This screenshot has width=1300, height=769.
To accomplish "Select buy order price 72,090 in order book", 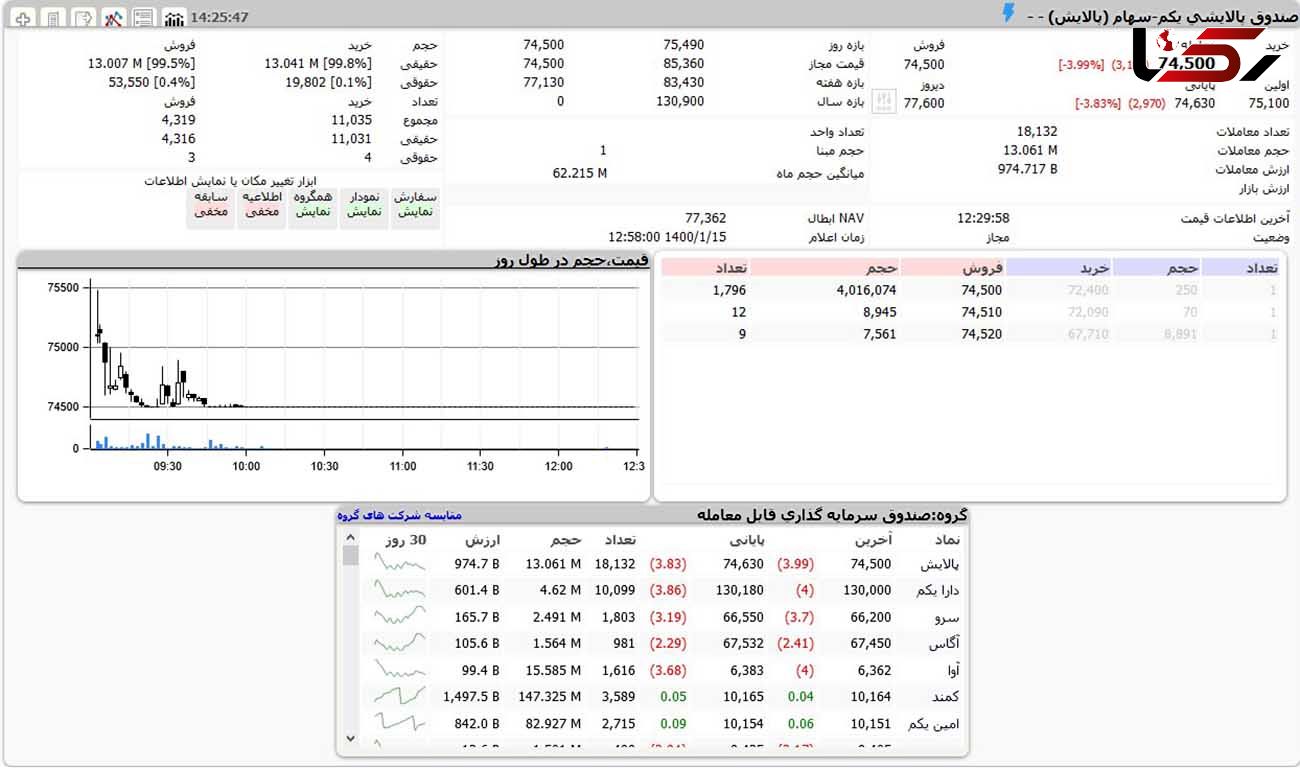I will pos(1088,312).
